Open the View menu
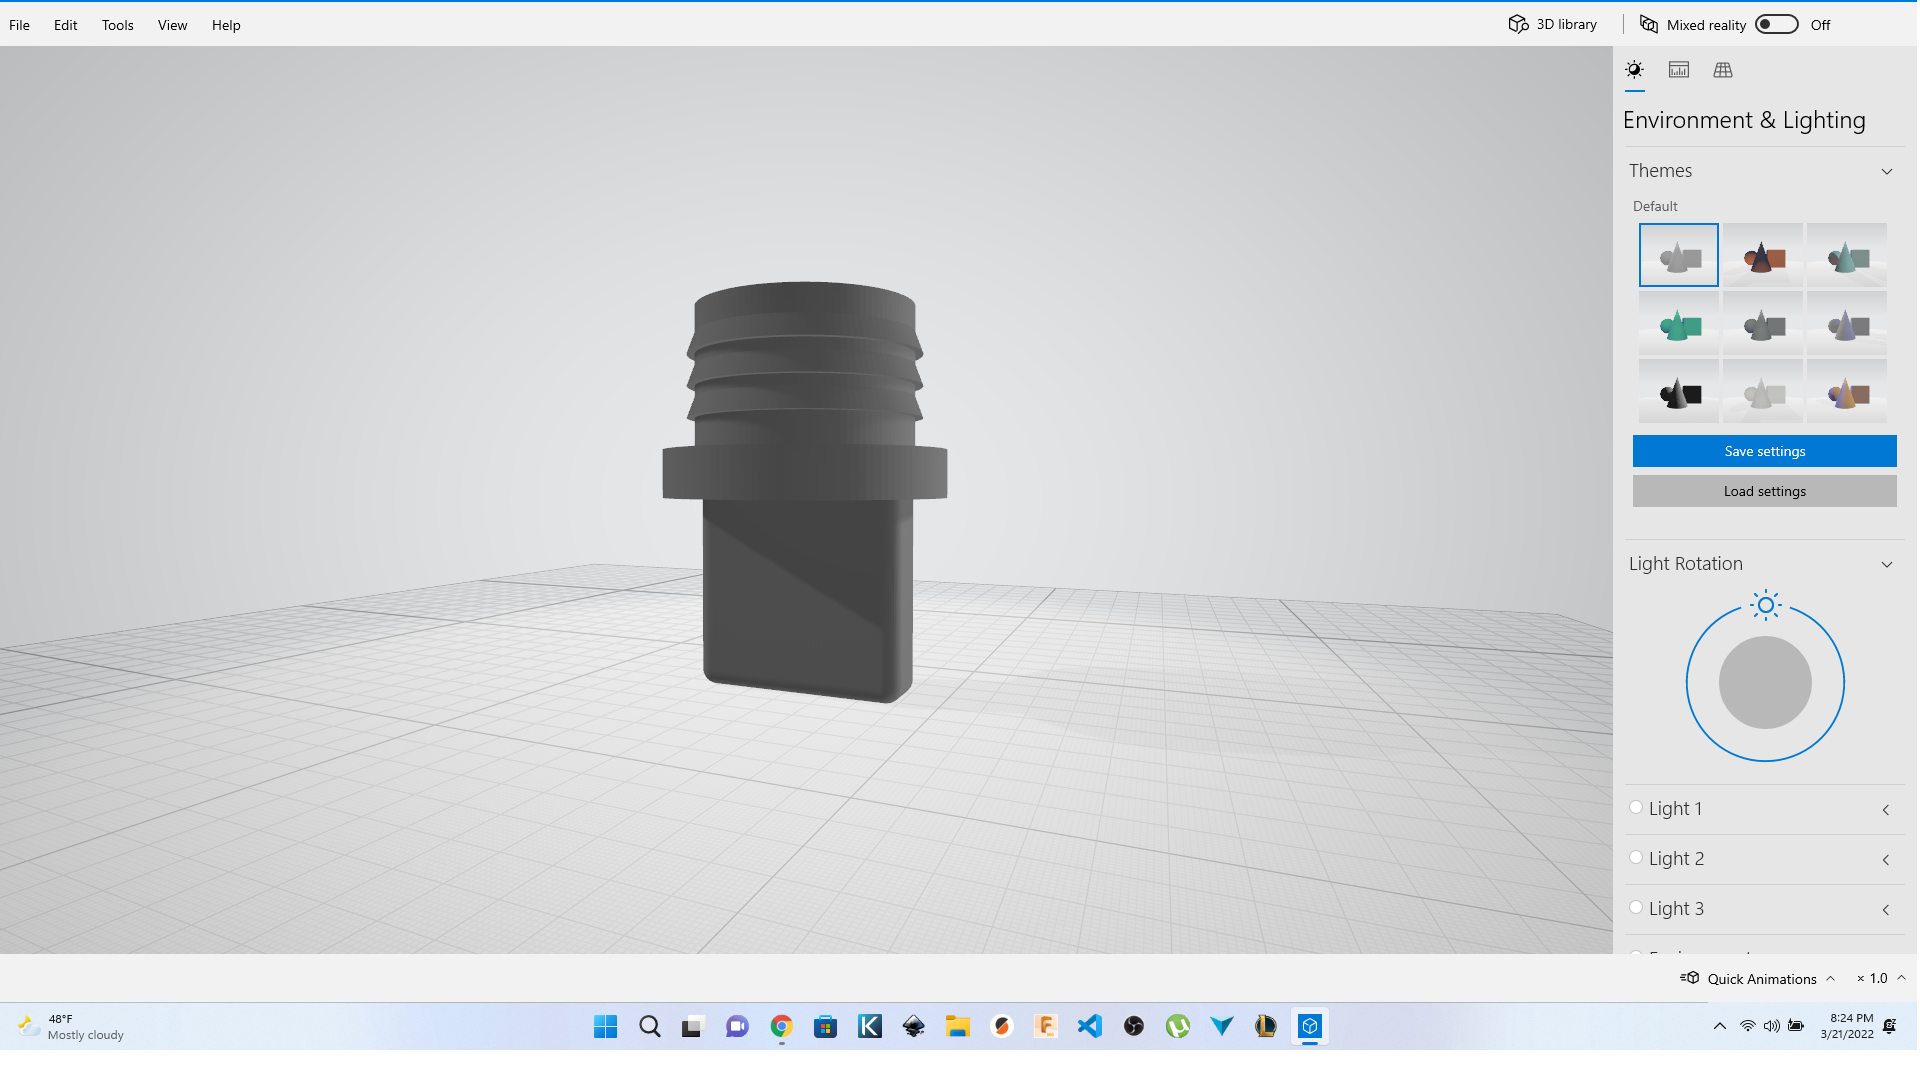The image size is (1920, 1080). point(172,25)
